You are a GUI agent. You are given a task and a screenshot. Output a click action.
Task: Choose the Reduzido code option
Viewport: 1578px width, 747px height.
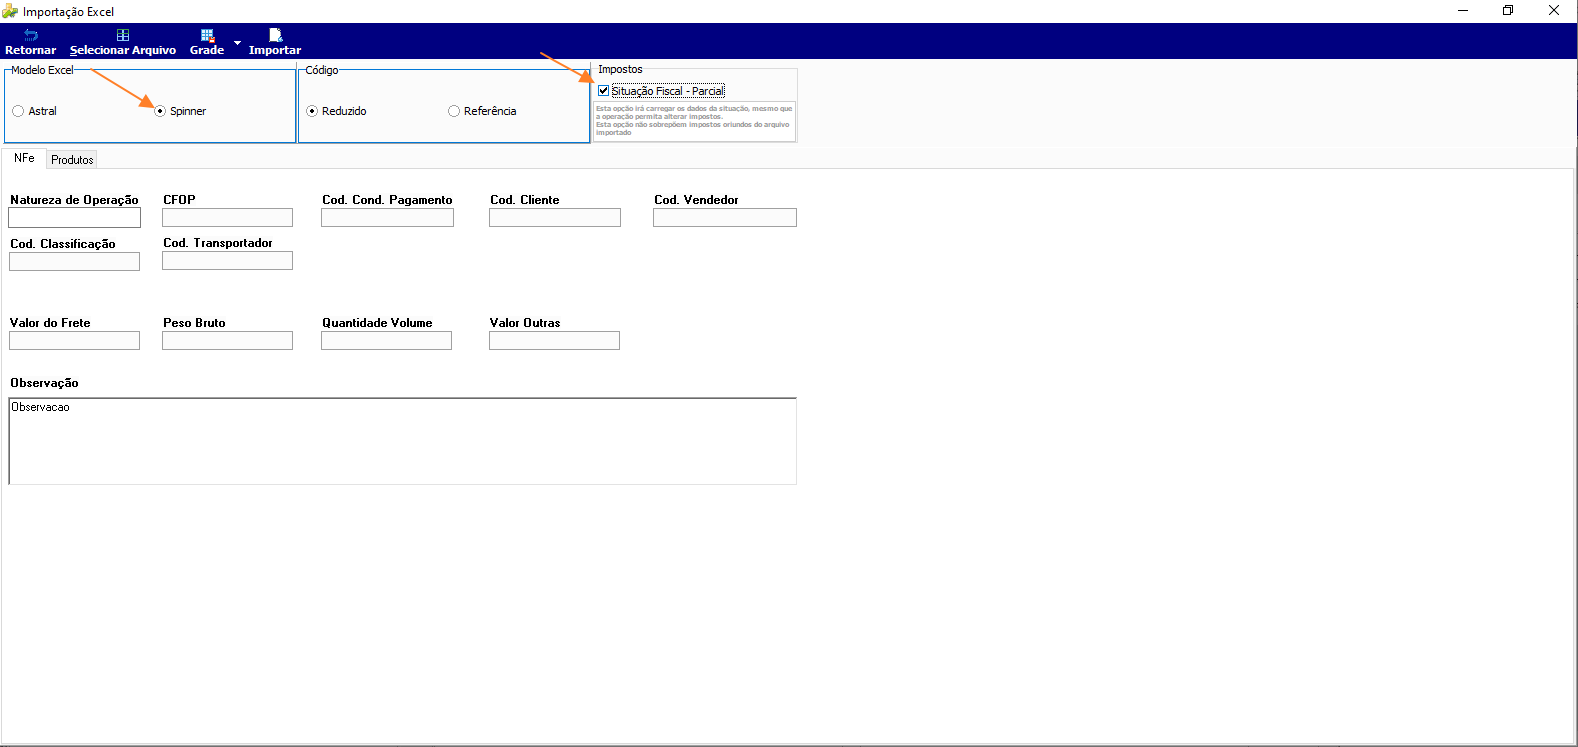[336, 111]
